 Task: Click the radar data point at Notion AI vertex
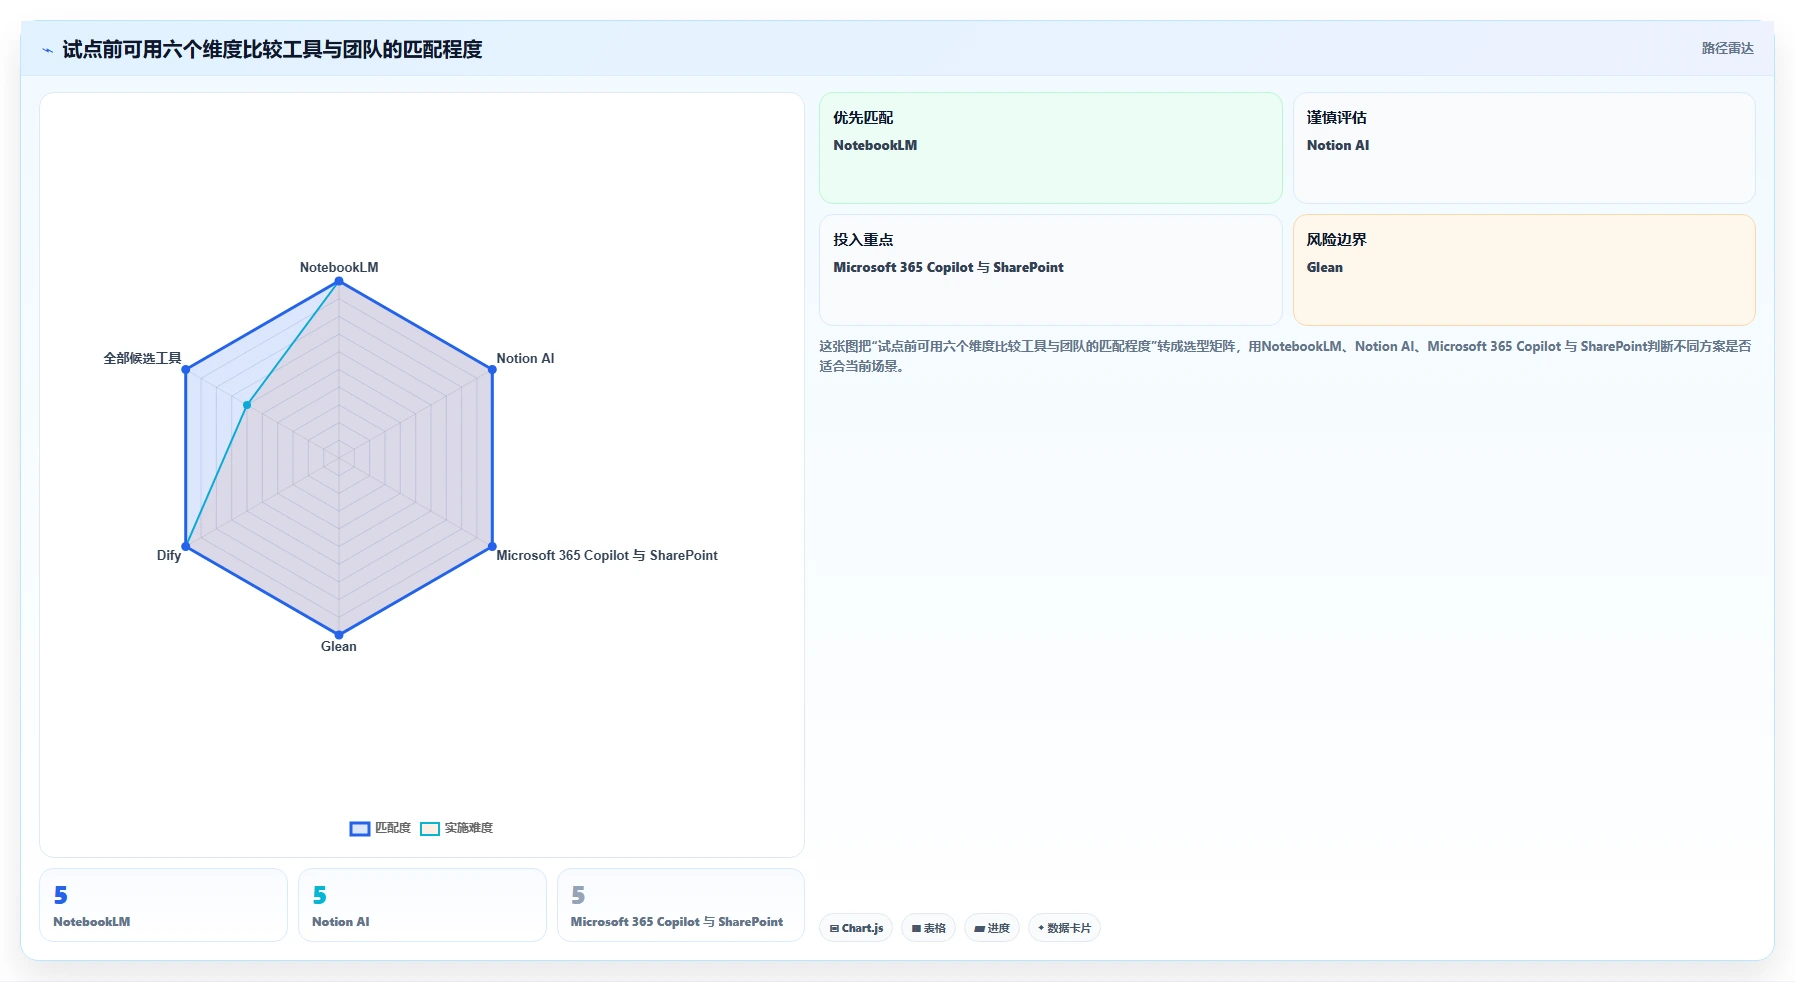coord(492,370)
